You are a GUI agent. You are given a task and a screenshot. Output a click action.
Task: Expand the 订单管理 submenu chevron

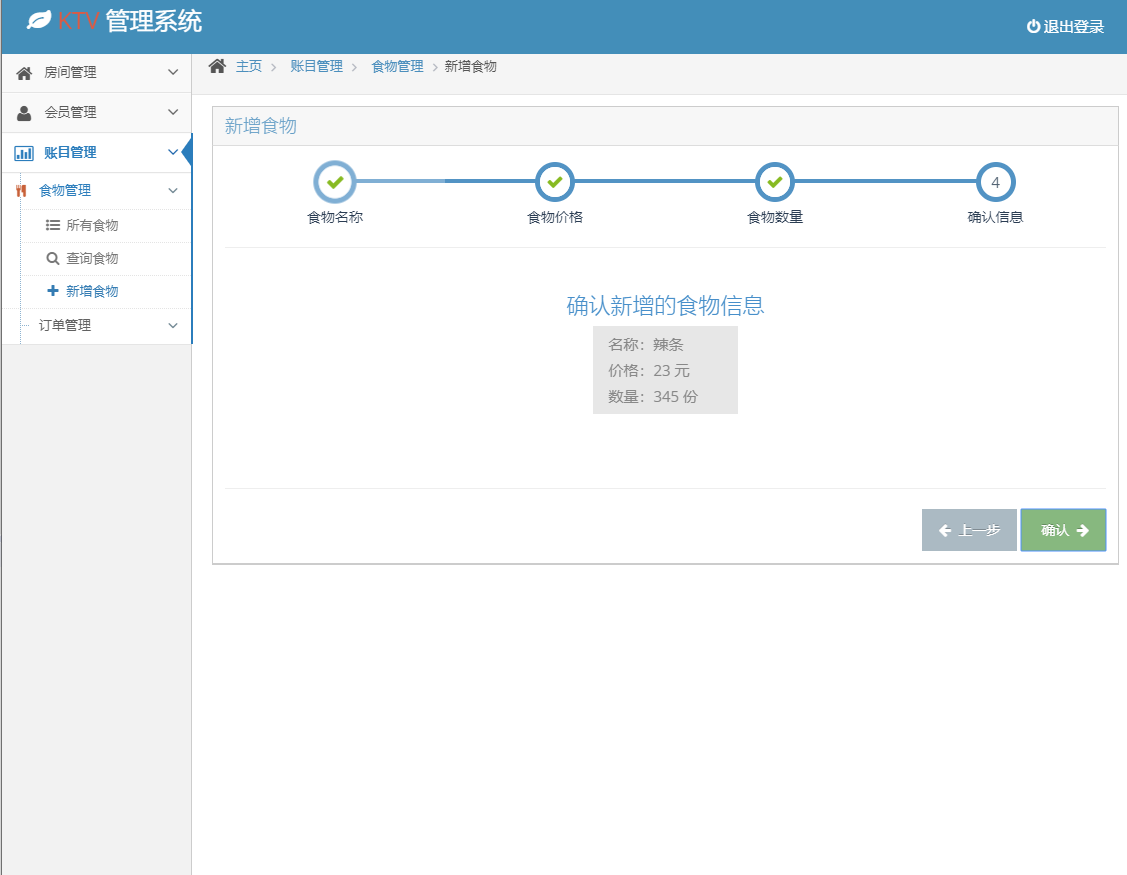click(173, 326)
